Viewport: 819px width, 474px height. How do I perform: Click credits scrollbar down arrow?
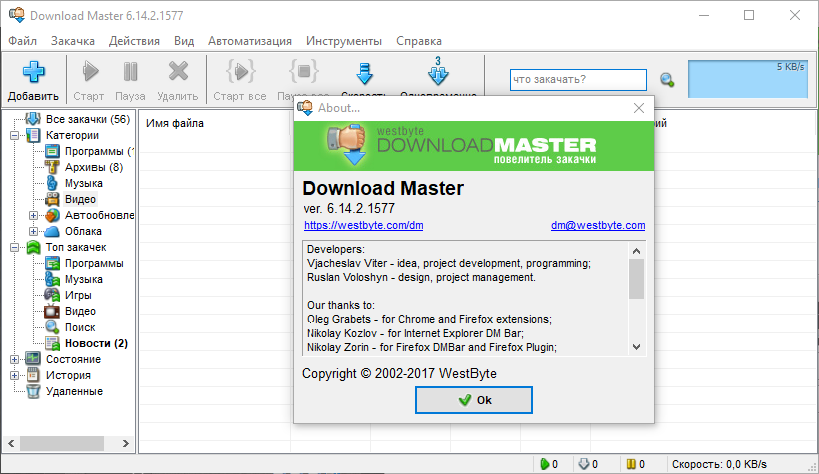coord(636,346)
